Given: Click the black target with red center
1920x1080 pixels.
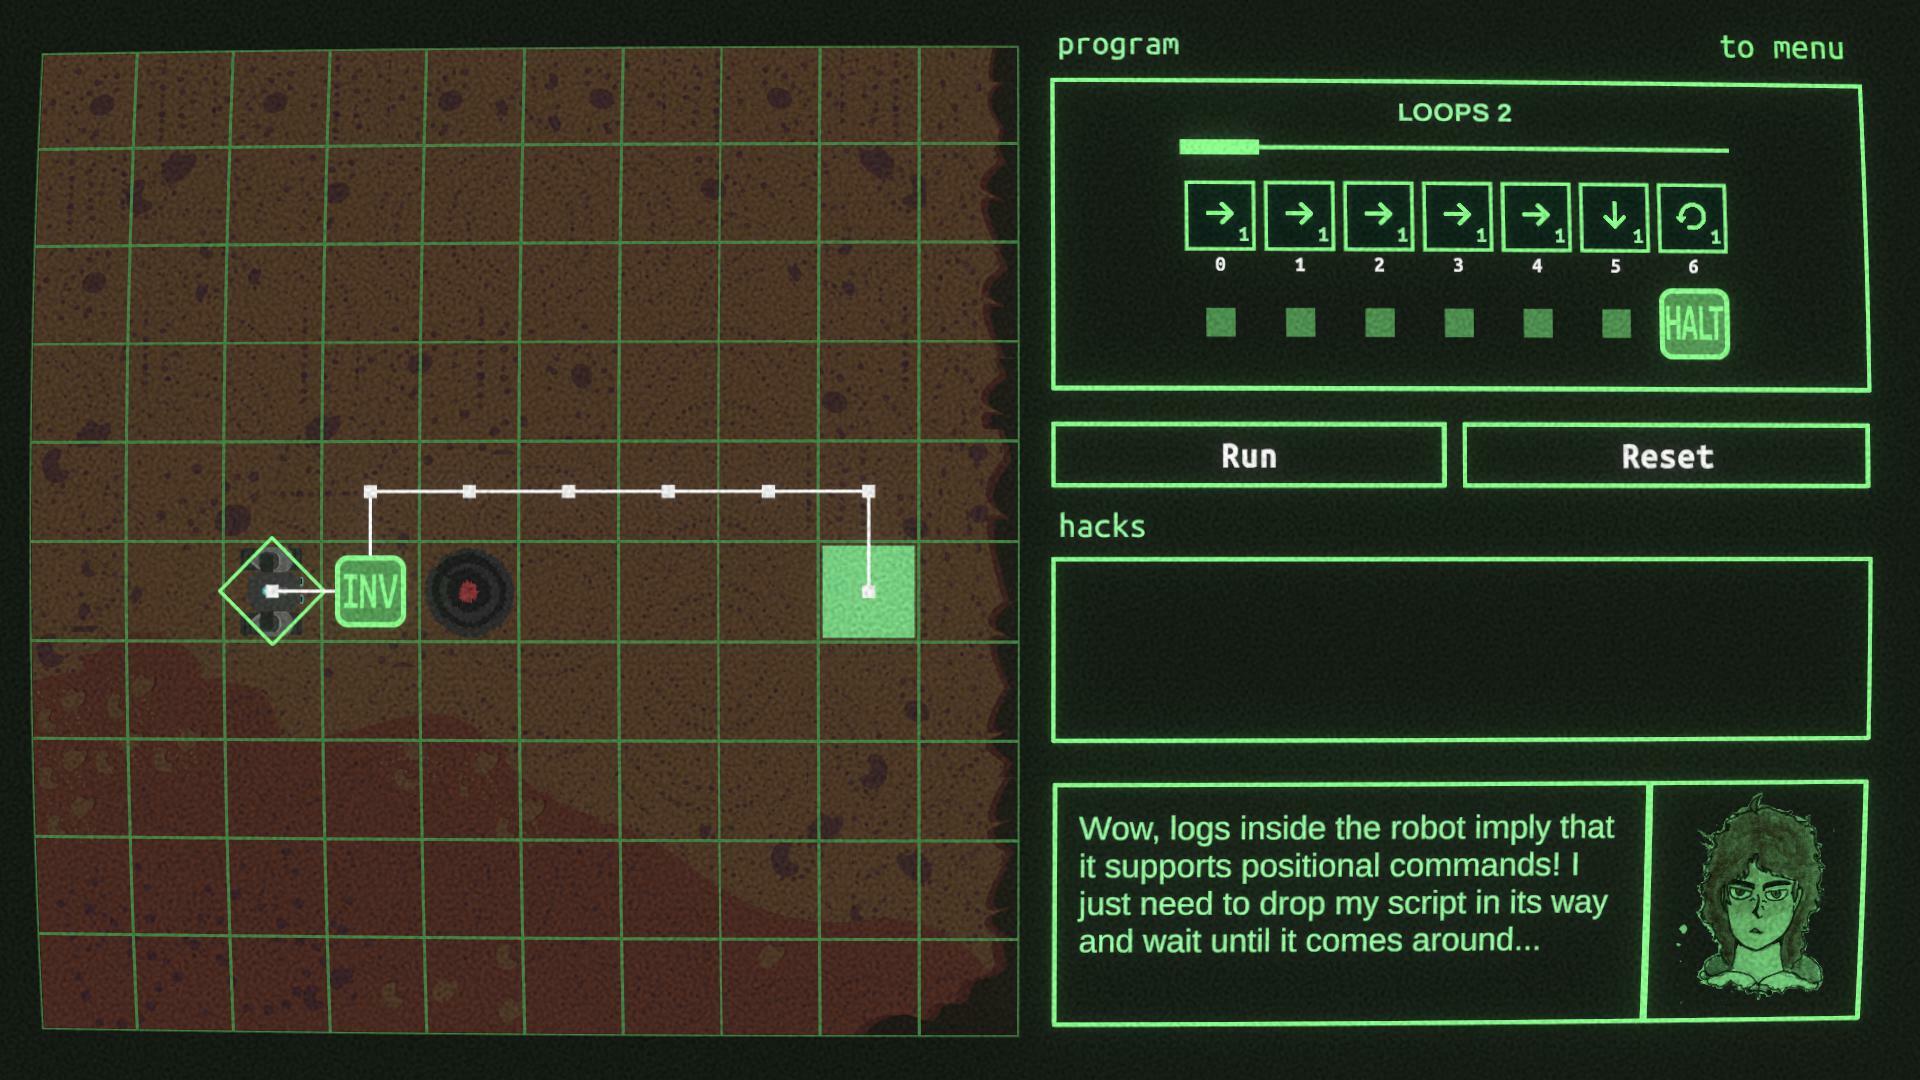Looking at the screenshot, I should coord(469,592).
